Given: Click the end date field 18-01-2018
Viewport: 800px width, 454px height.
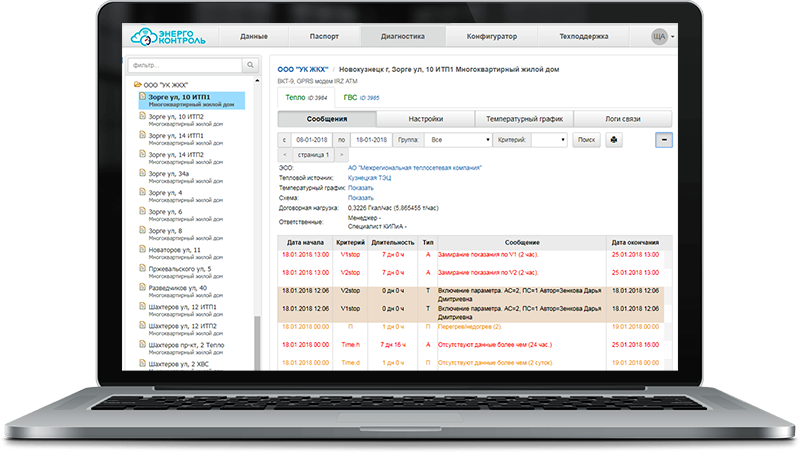Looking at the screenshot, I should click(371, 140).
